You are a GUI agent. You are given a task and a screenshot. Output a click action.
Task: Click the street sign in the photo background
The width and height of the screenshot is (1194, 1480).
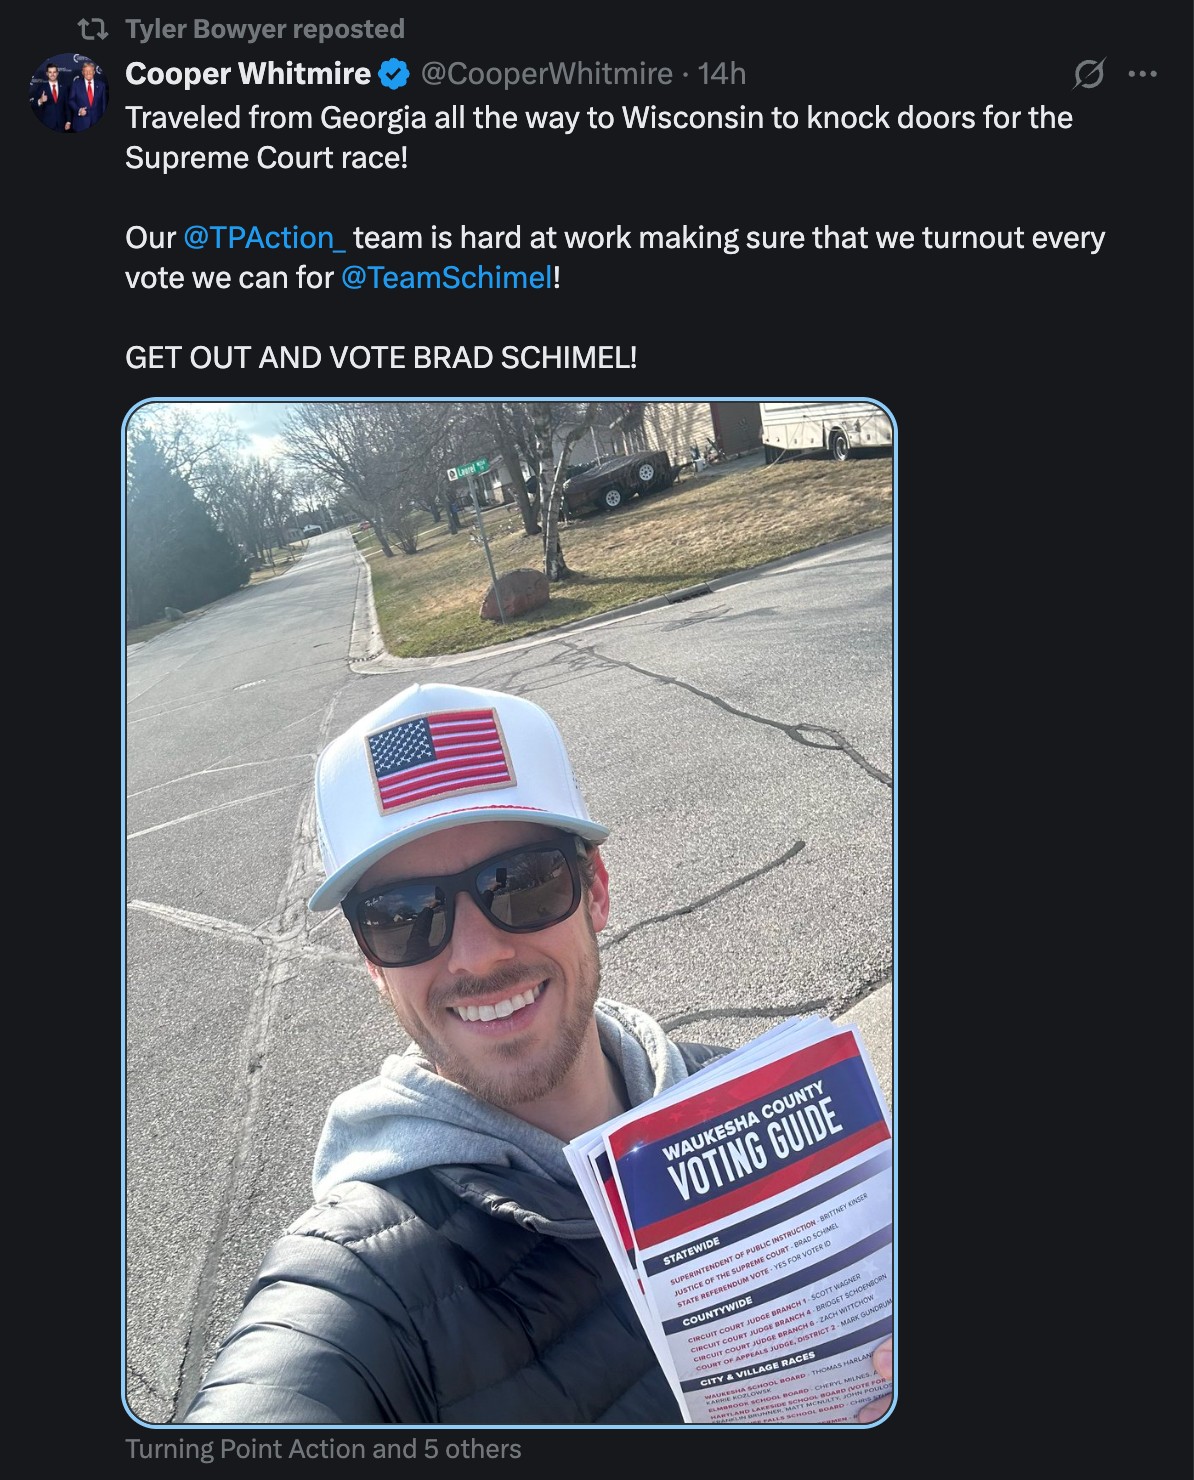[468, 467]
